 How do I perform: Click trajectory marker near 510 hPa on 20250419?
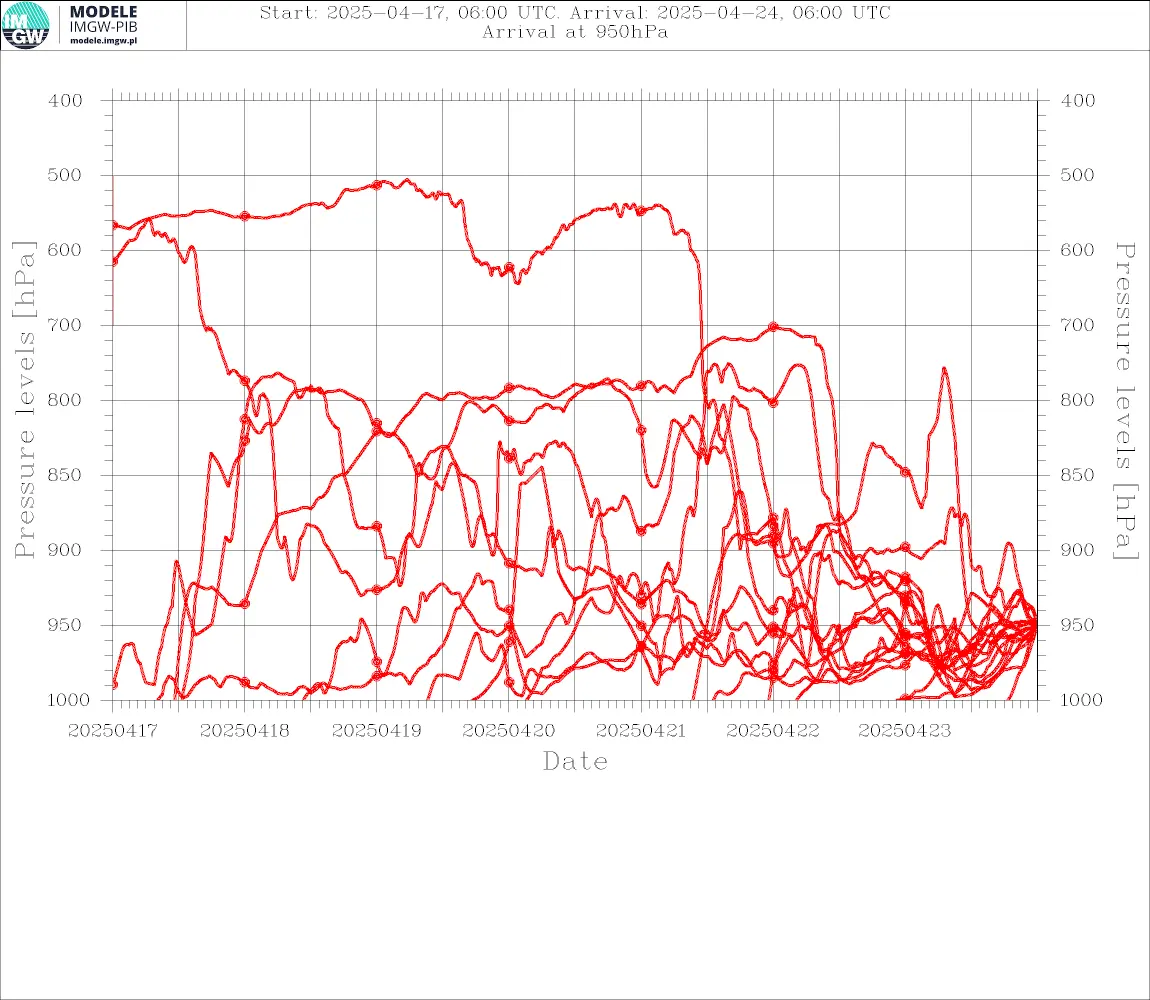377,185
